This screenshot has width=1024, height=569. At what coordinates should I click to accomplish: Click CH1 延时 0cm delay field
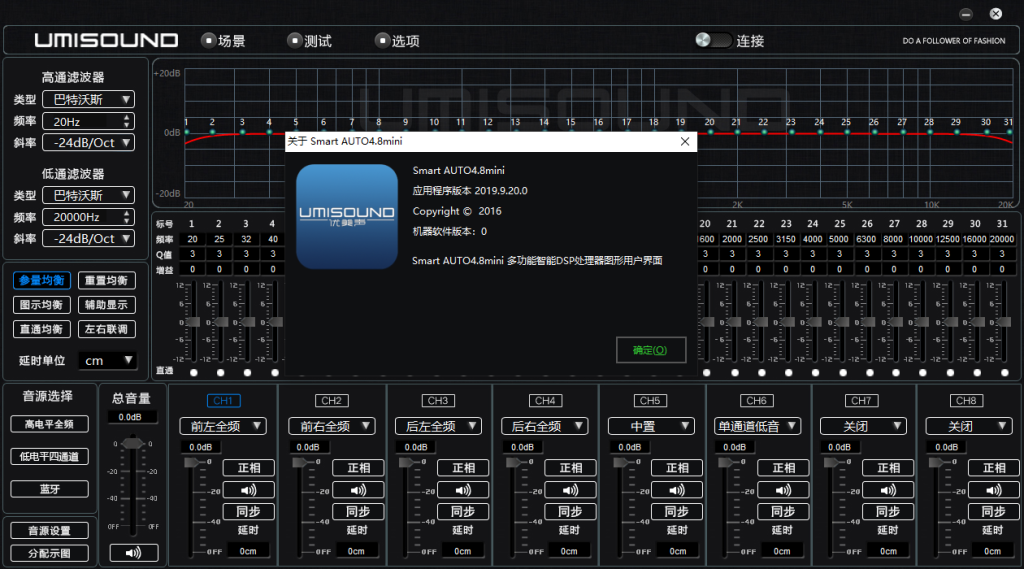(x=248, y=551)
